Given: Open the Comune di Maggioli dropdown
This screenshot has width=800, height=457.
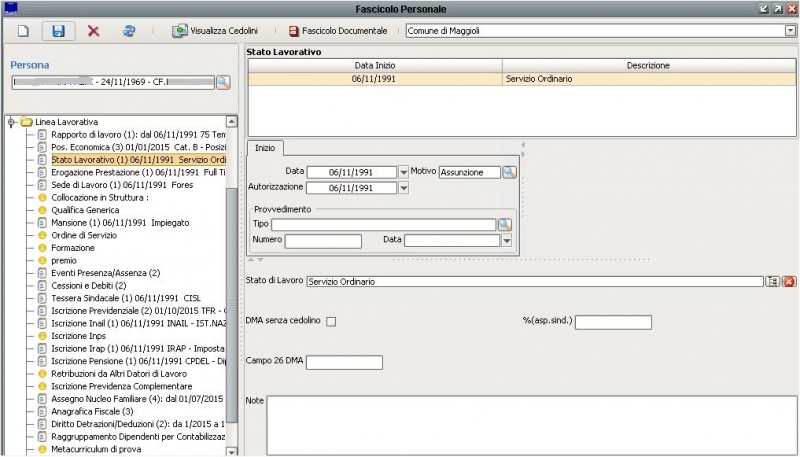Looking at the screenshot, I should point(790,31).
